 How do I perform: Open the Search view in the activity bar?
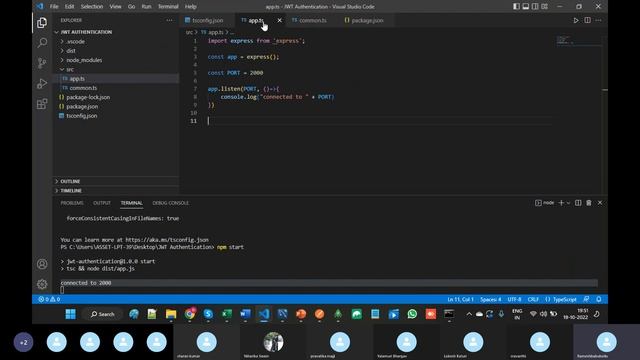[x=42, y=43]
